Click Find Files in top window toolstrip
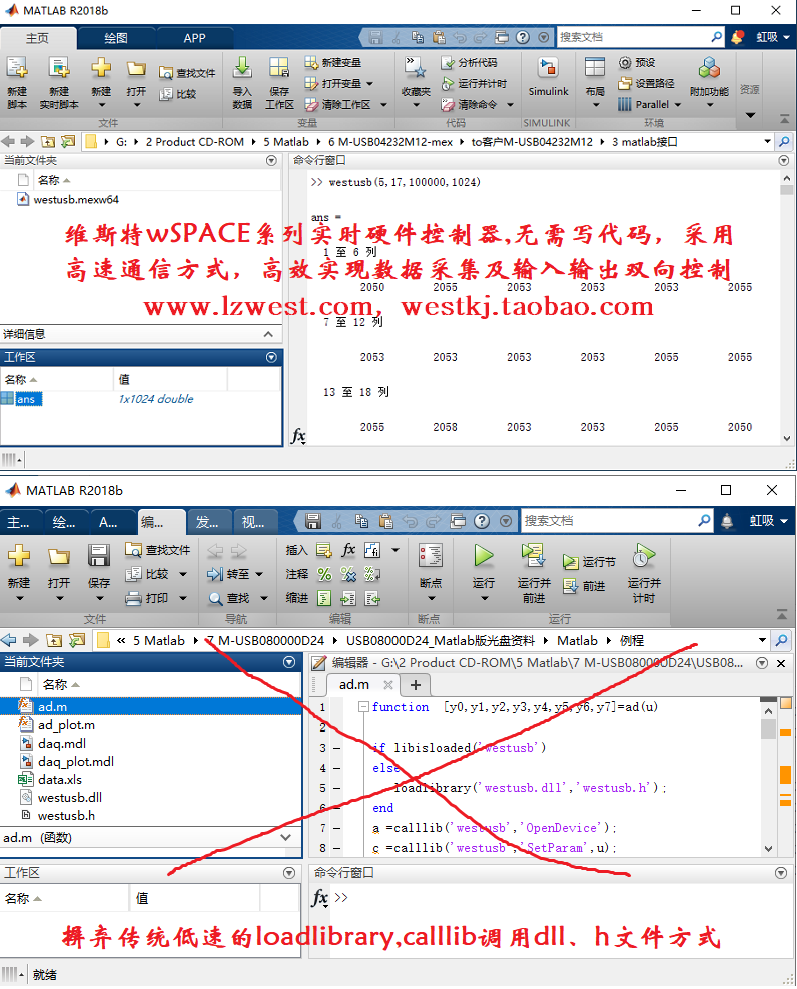This screenshot has height=989, width=797. tap(187, 73)
